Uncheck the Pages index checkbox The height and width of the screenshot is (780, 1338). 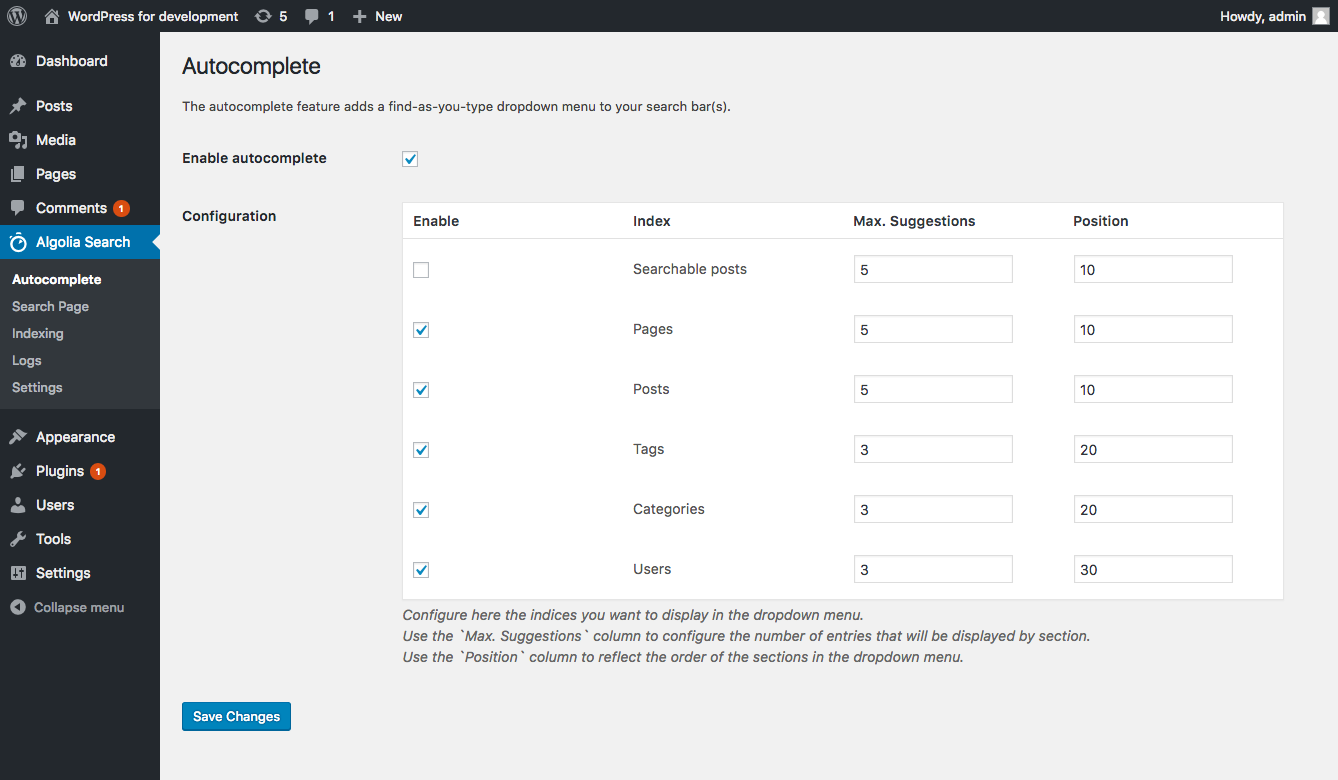click(x=421, y=330)
